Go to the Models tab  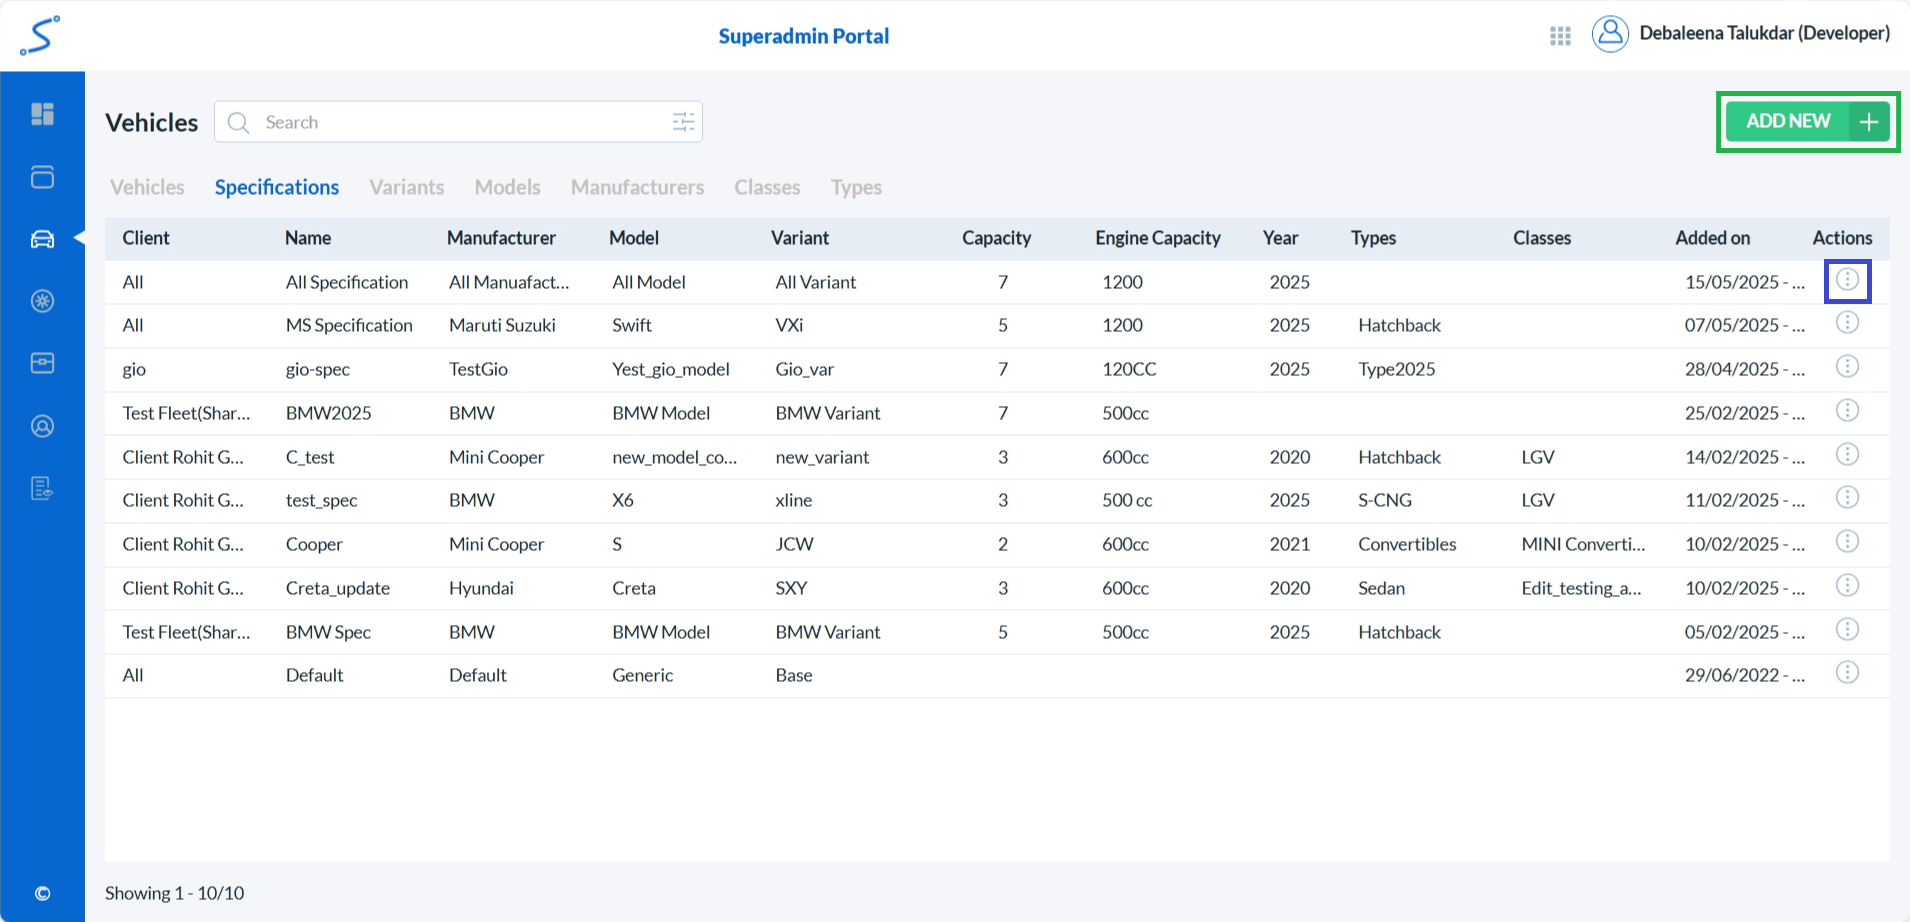click(507, 187)
